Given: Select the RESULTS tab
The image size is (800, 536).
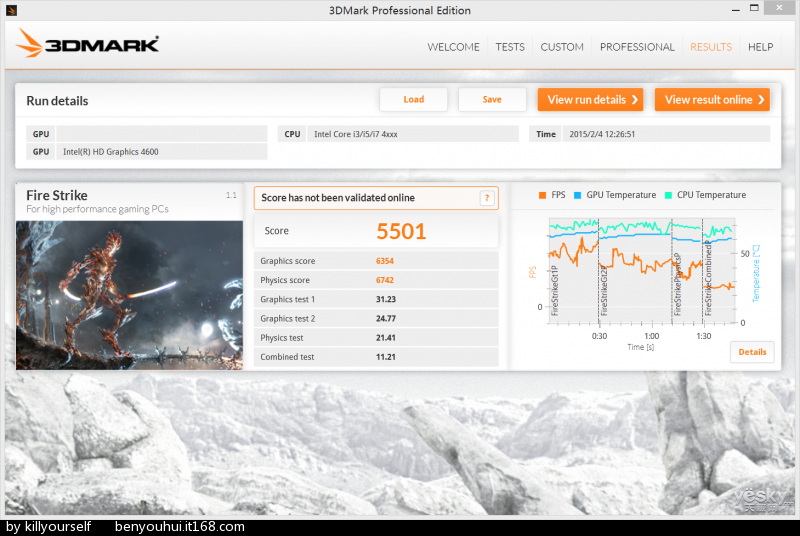Looking at the screenshot, I should (x=711, y=47).
